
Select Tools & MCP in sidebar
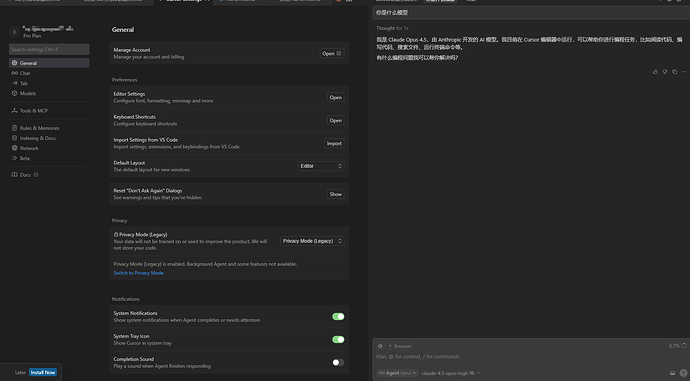[x=49, y=111]
